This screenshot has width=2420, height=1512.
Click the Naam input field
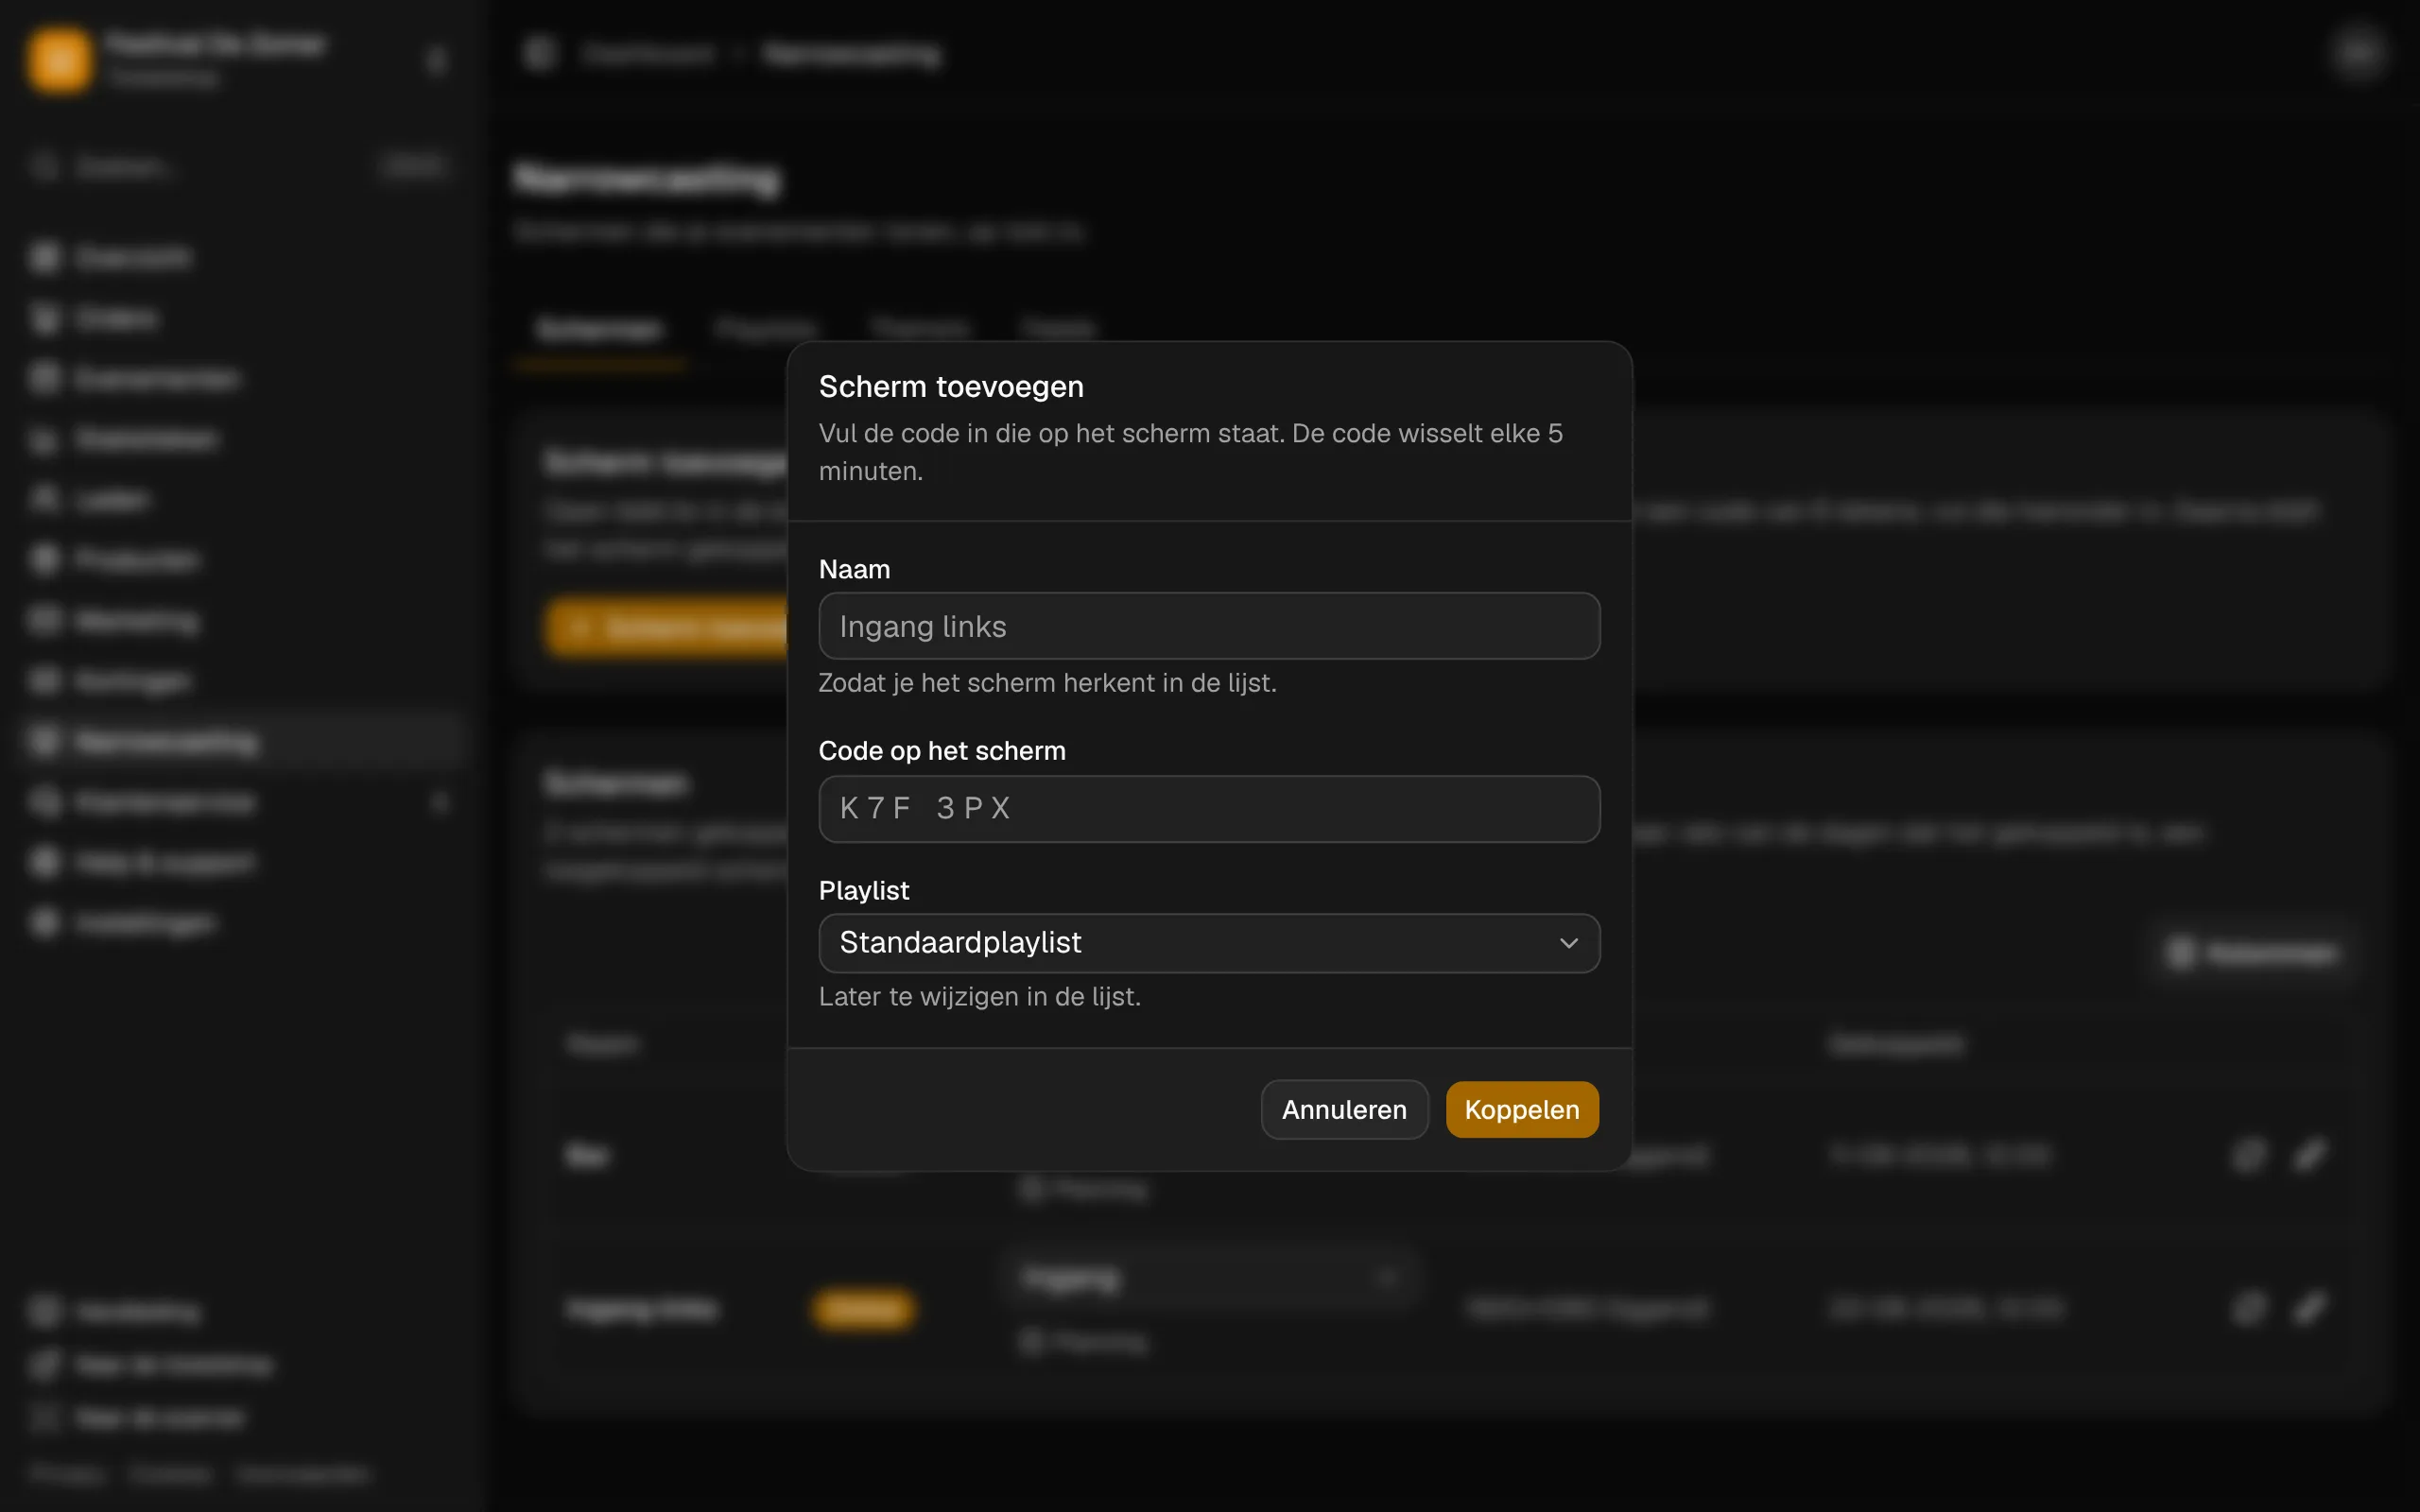point(1209,626)
